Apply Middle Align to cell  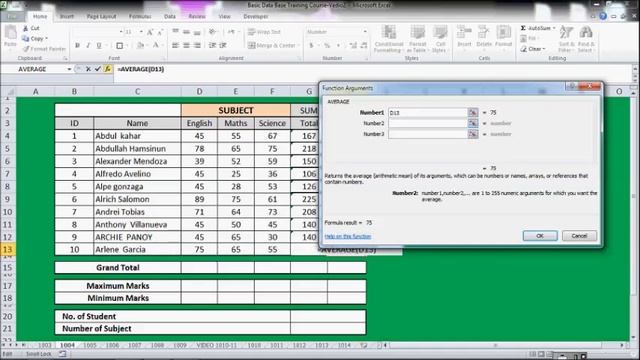tap(186, 32)
